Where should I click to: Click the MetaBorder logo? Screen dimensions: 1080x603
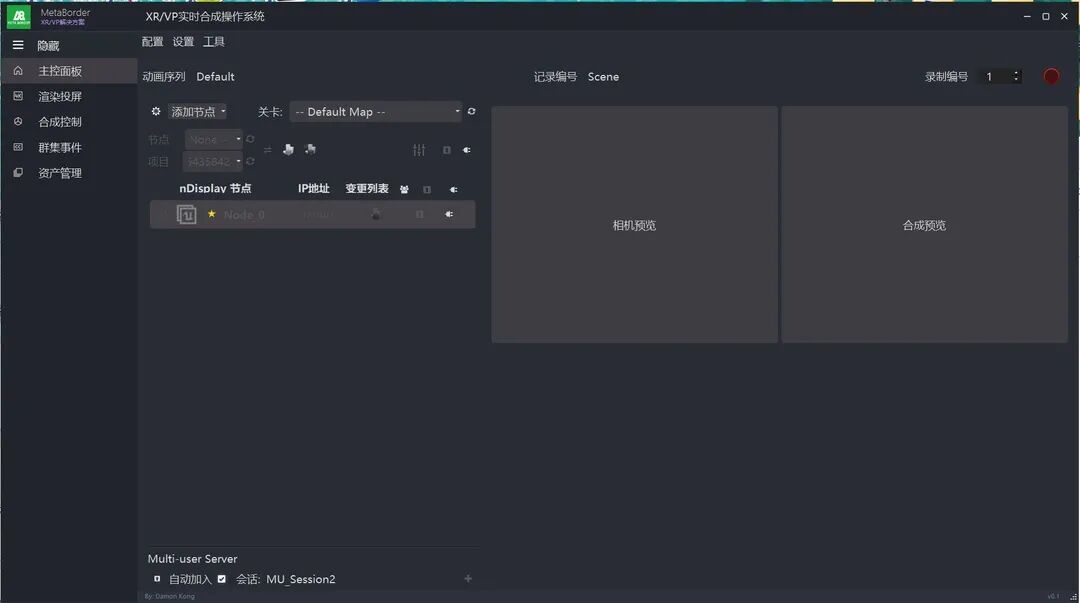[19, 17]
